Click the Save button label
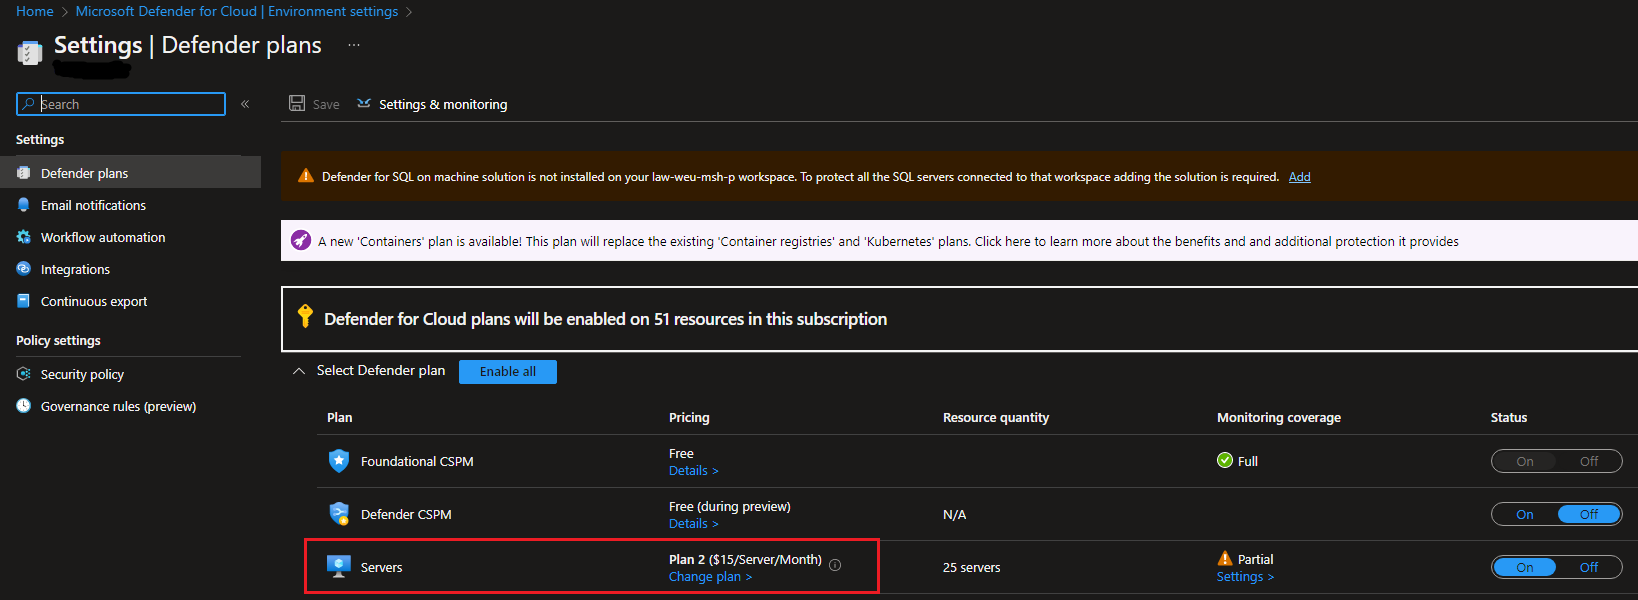The width and height of the screenshot is (1638, 600). click(326, 104)
